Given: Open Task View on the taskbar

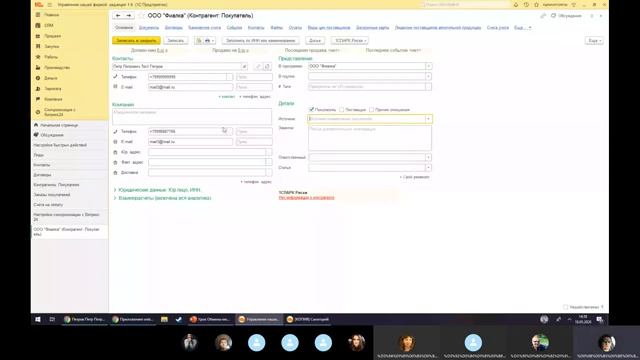Looking at the screenshot, I should pyautogui.click(x=52, y=320).
